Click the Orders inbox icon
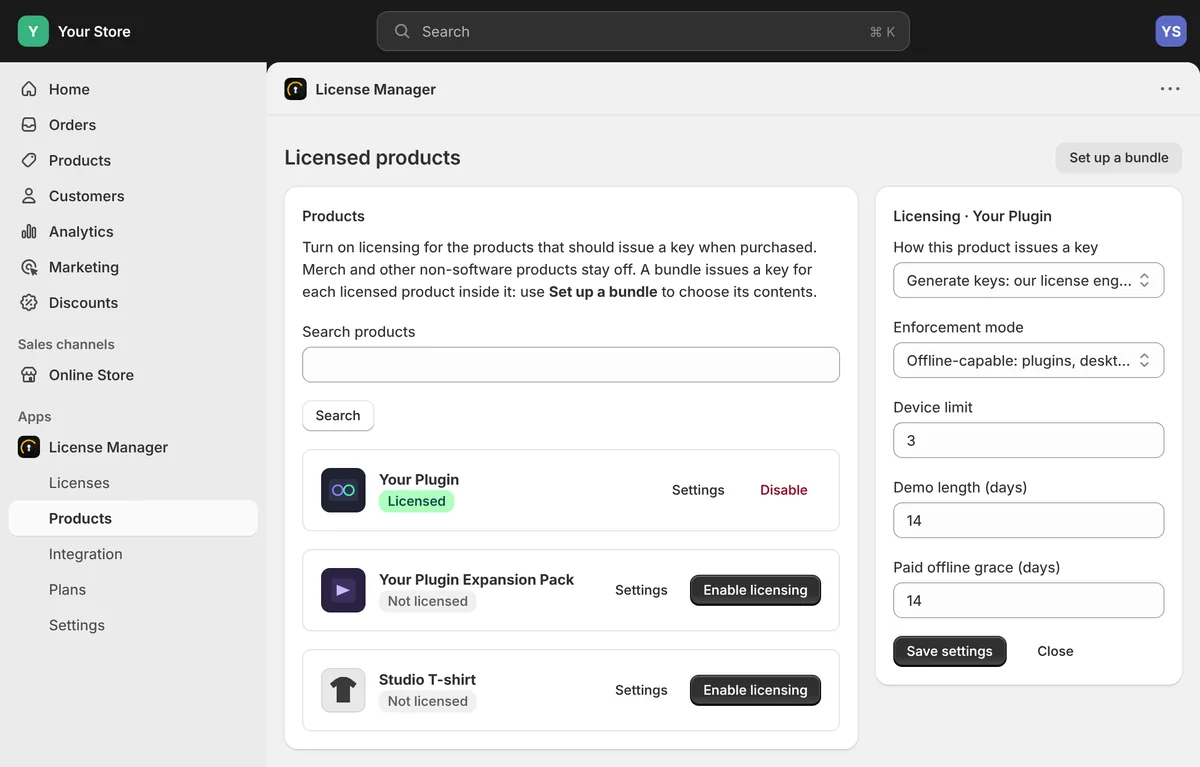The height and width of the screenshot is (767, 1200). (x=29, y=125)
